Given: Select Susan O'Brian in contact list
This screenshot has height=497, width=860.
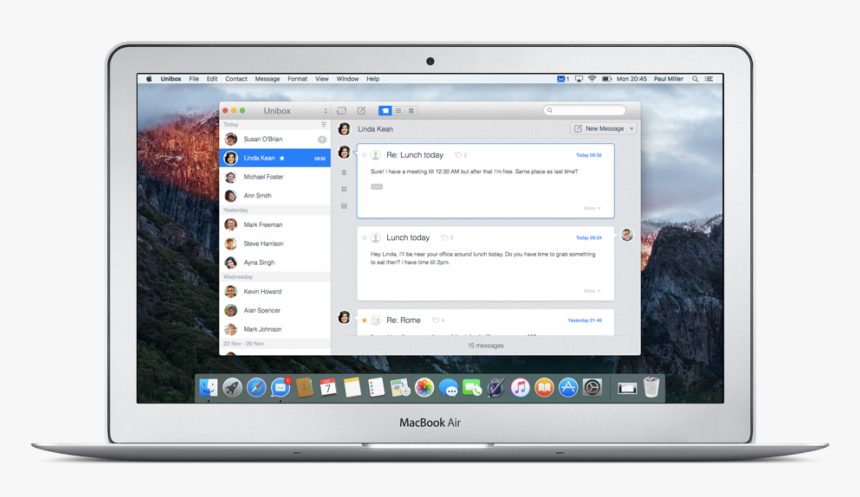Looking at the screenshot, I should pos(275,139).
